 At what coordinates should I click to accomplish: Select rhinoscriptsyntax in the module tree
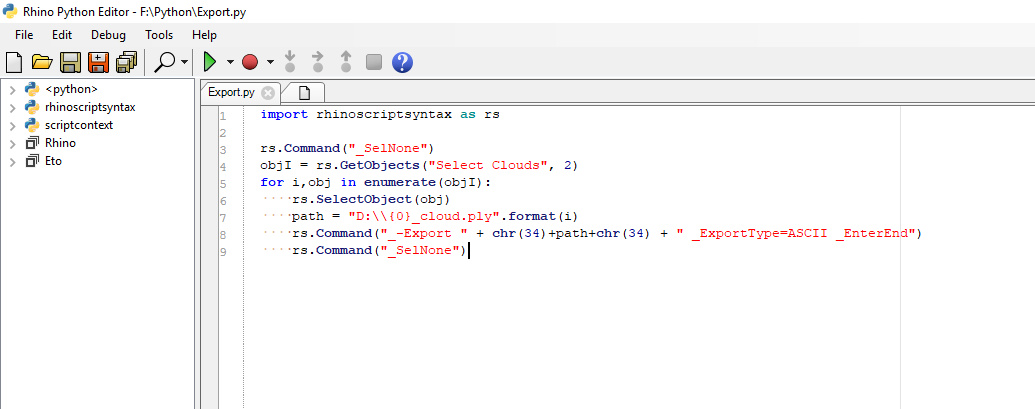tap(90, 107)
